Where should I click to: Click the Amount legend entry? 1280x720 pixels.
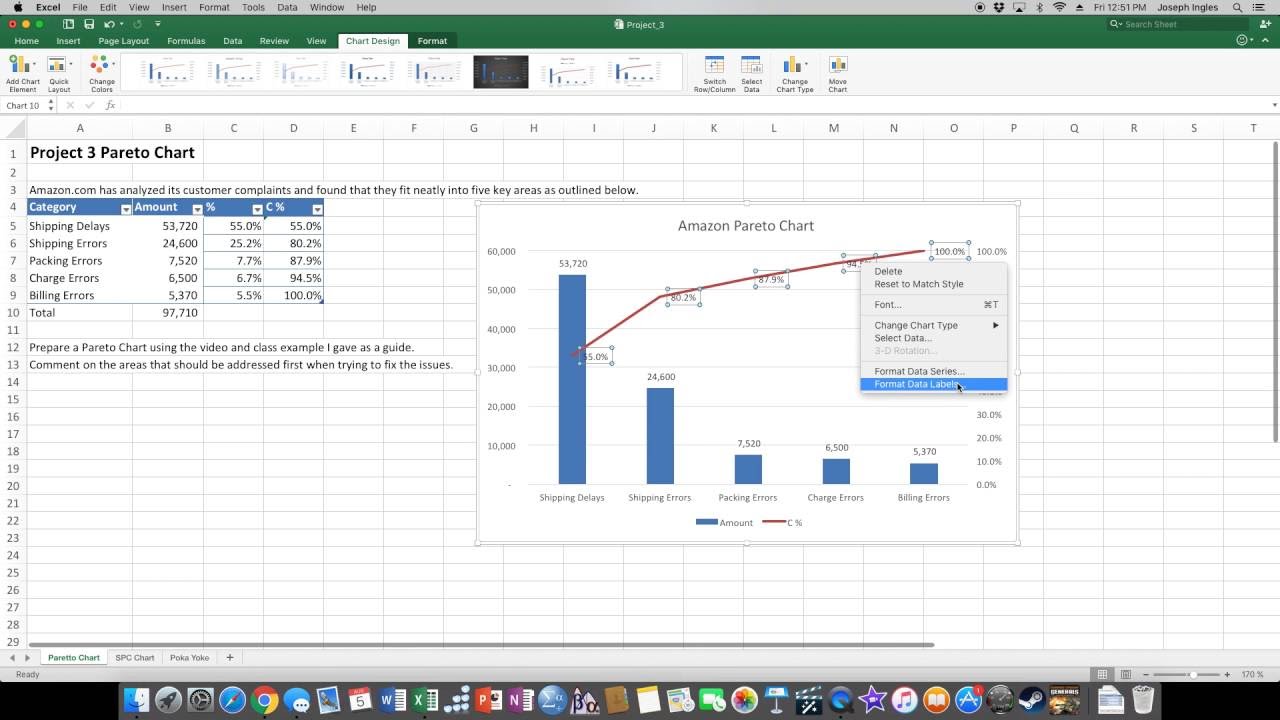pos(724,523)
